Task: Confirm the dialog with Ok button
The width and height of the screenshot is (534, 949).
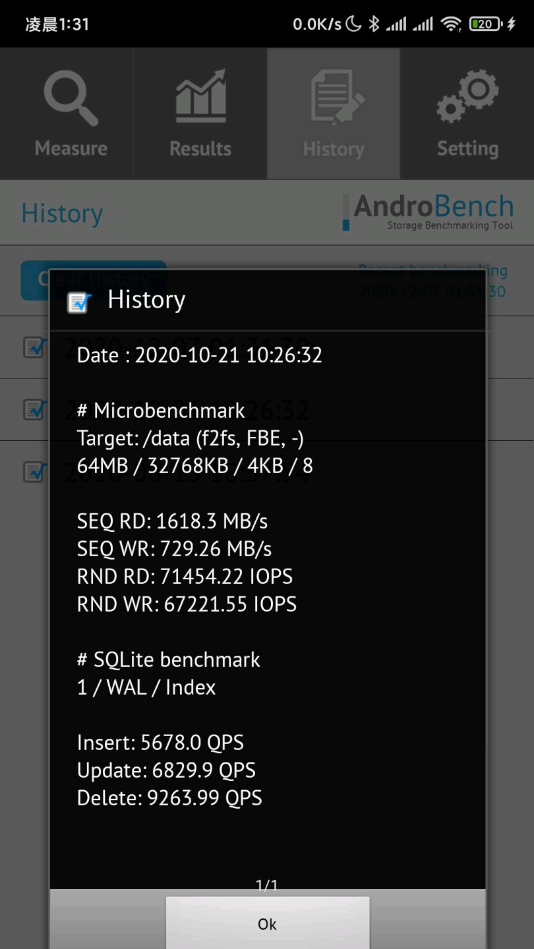Action: [x=268, y=923]
